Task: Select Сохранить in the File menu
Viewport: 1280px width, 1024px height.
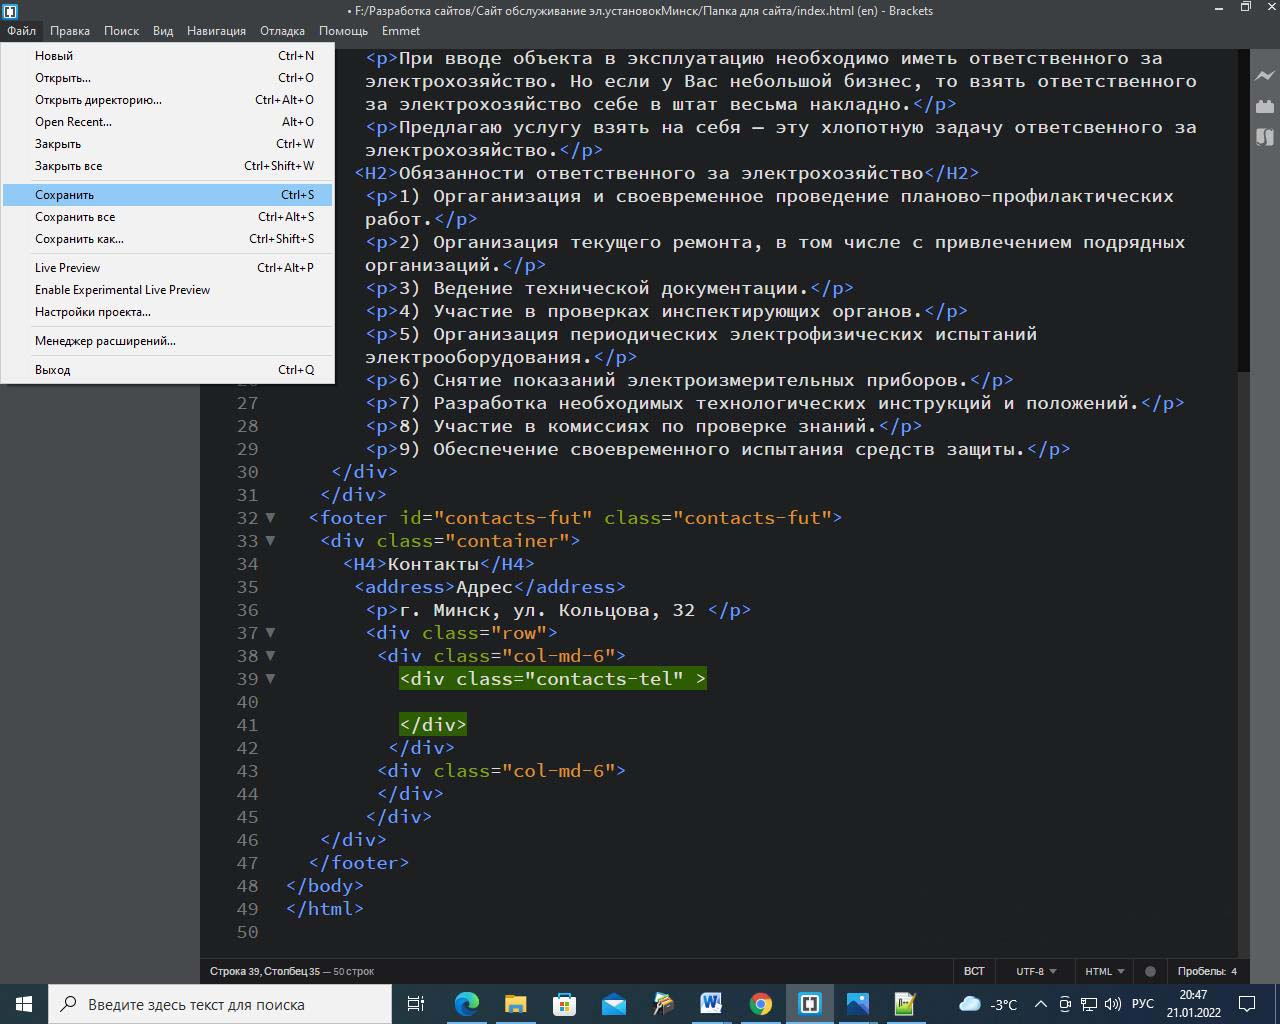Action: coord(64,195)
